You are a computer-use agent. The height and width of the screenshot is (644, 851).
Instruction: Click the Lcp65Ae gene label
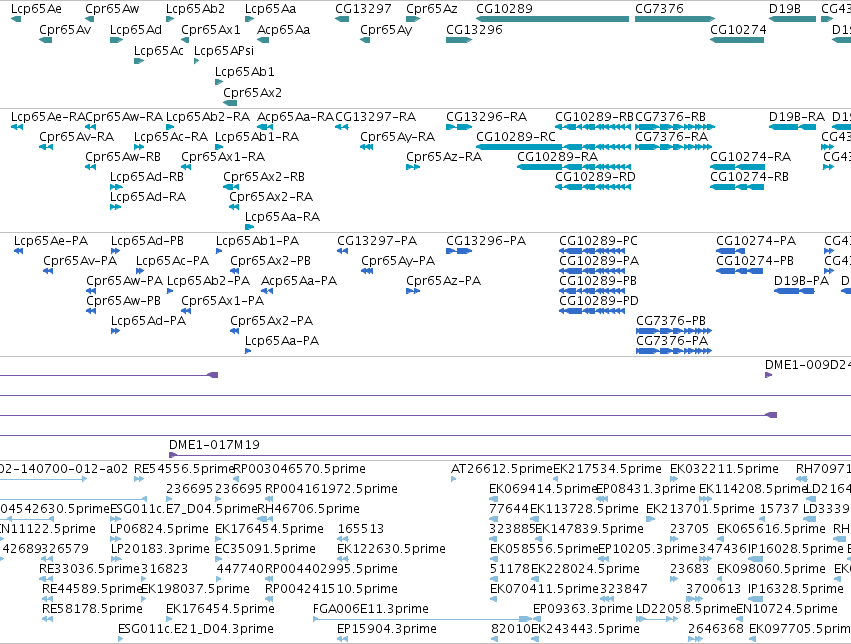36,9
